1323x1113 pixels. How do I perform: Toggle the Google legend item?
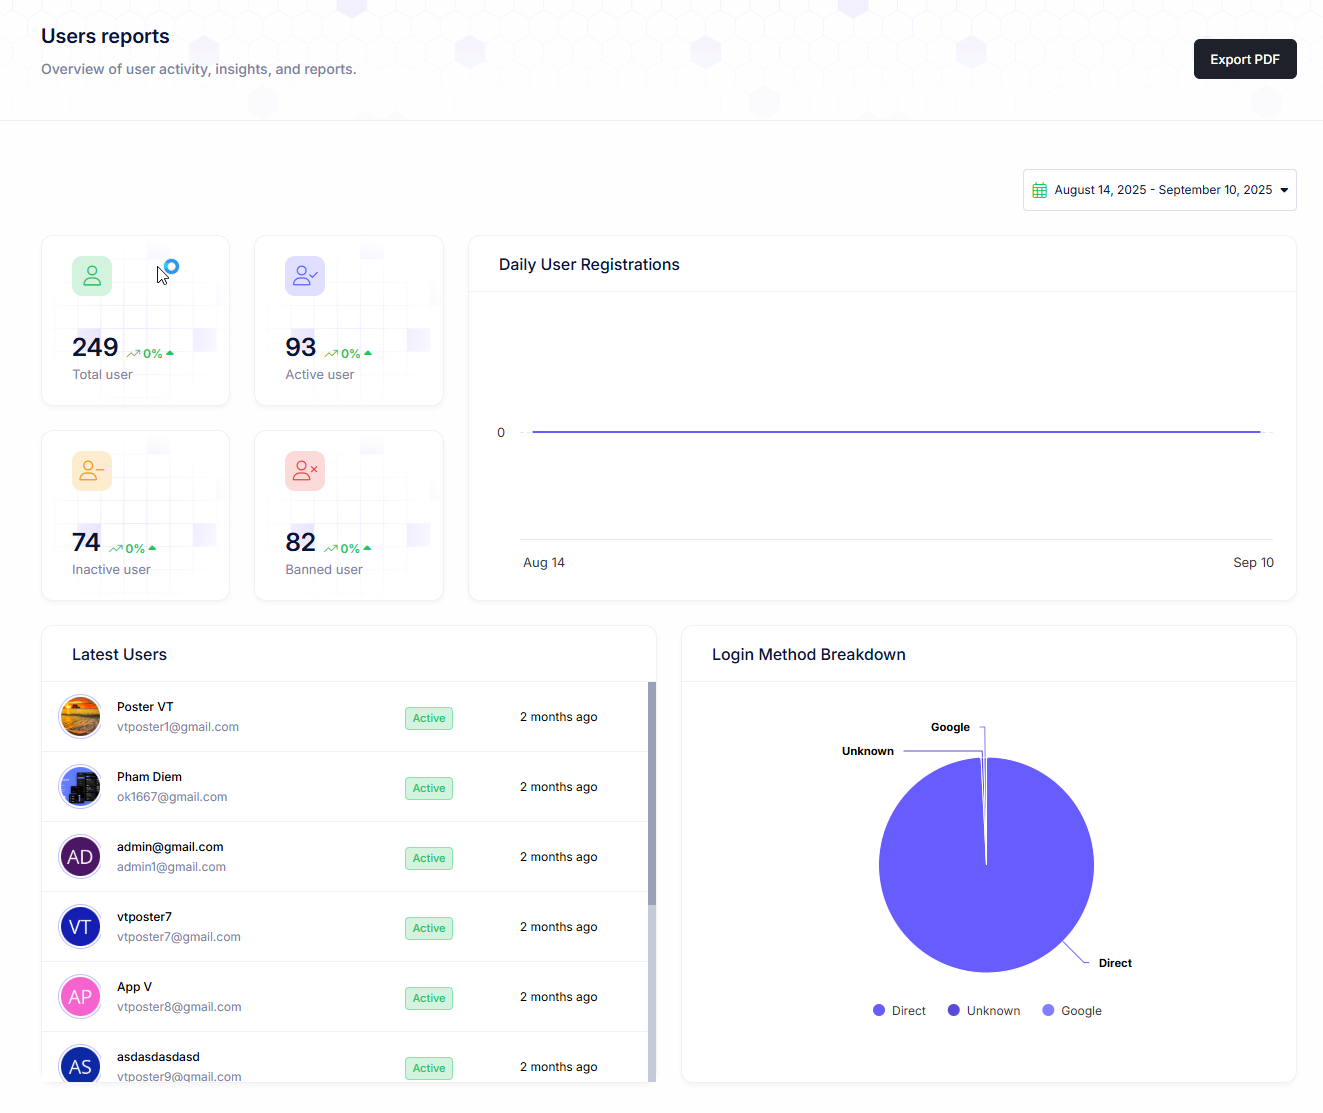point(1072,1011)
